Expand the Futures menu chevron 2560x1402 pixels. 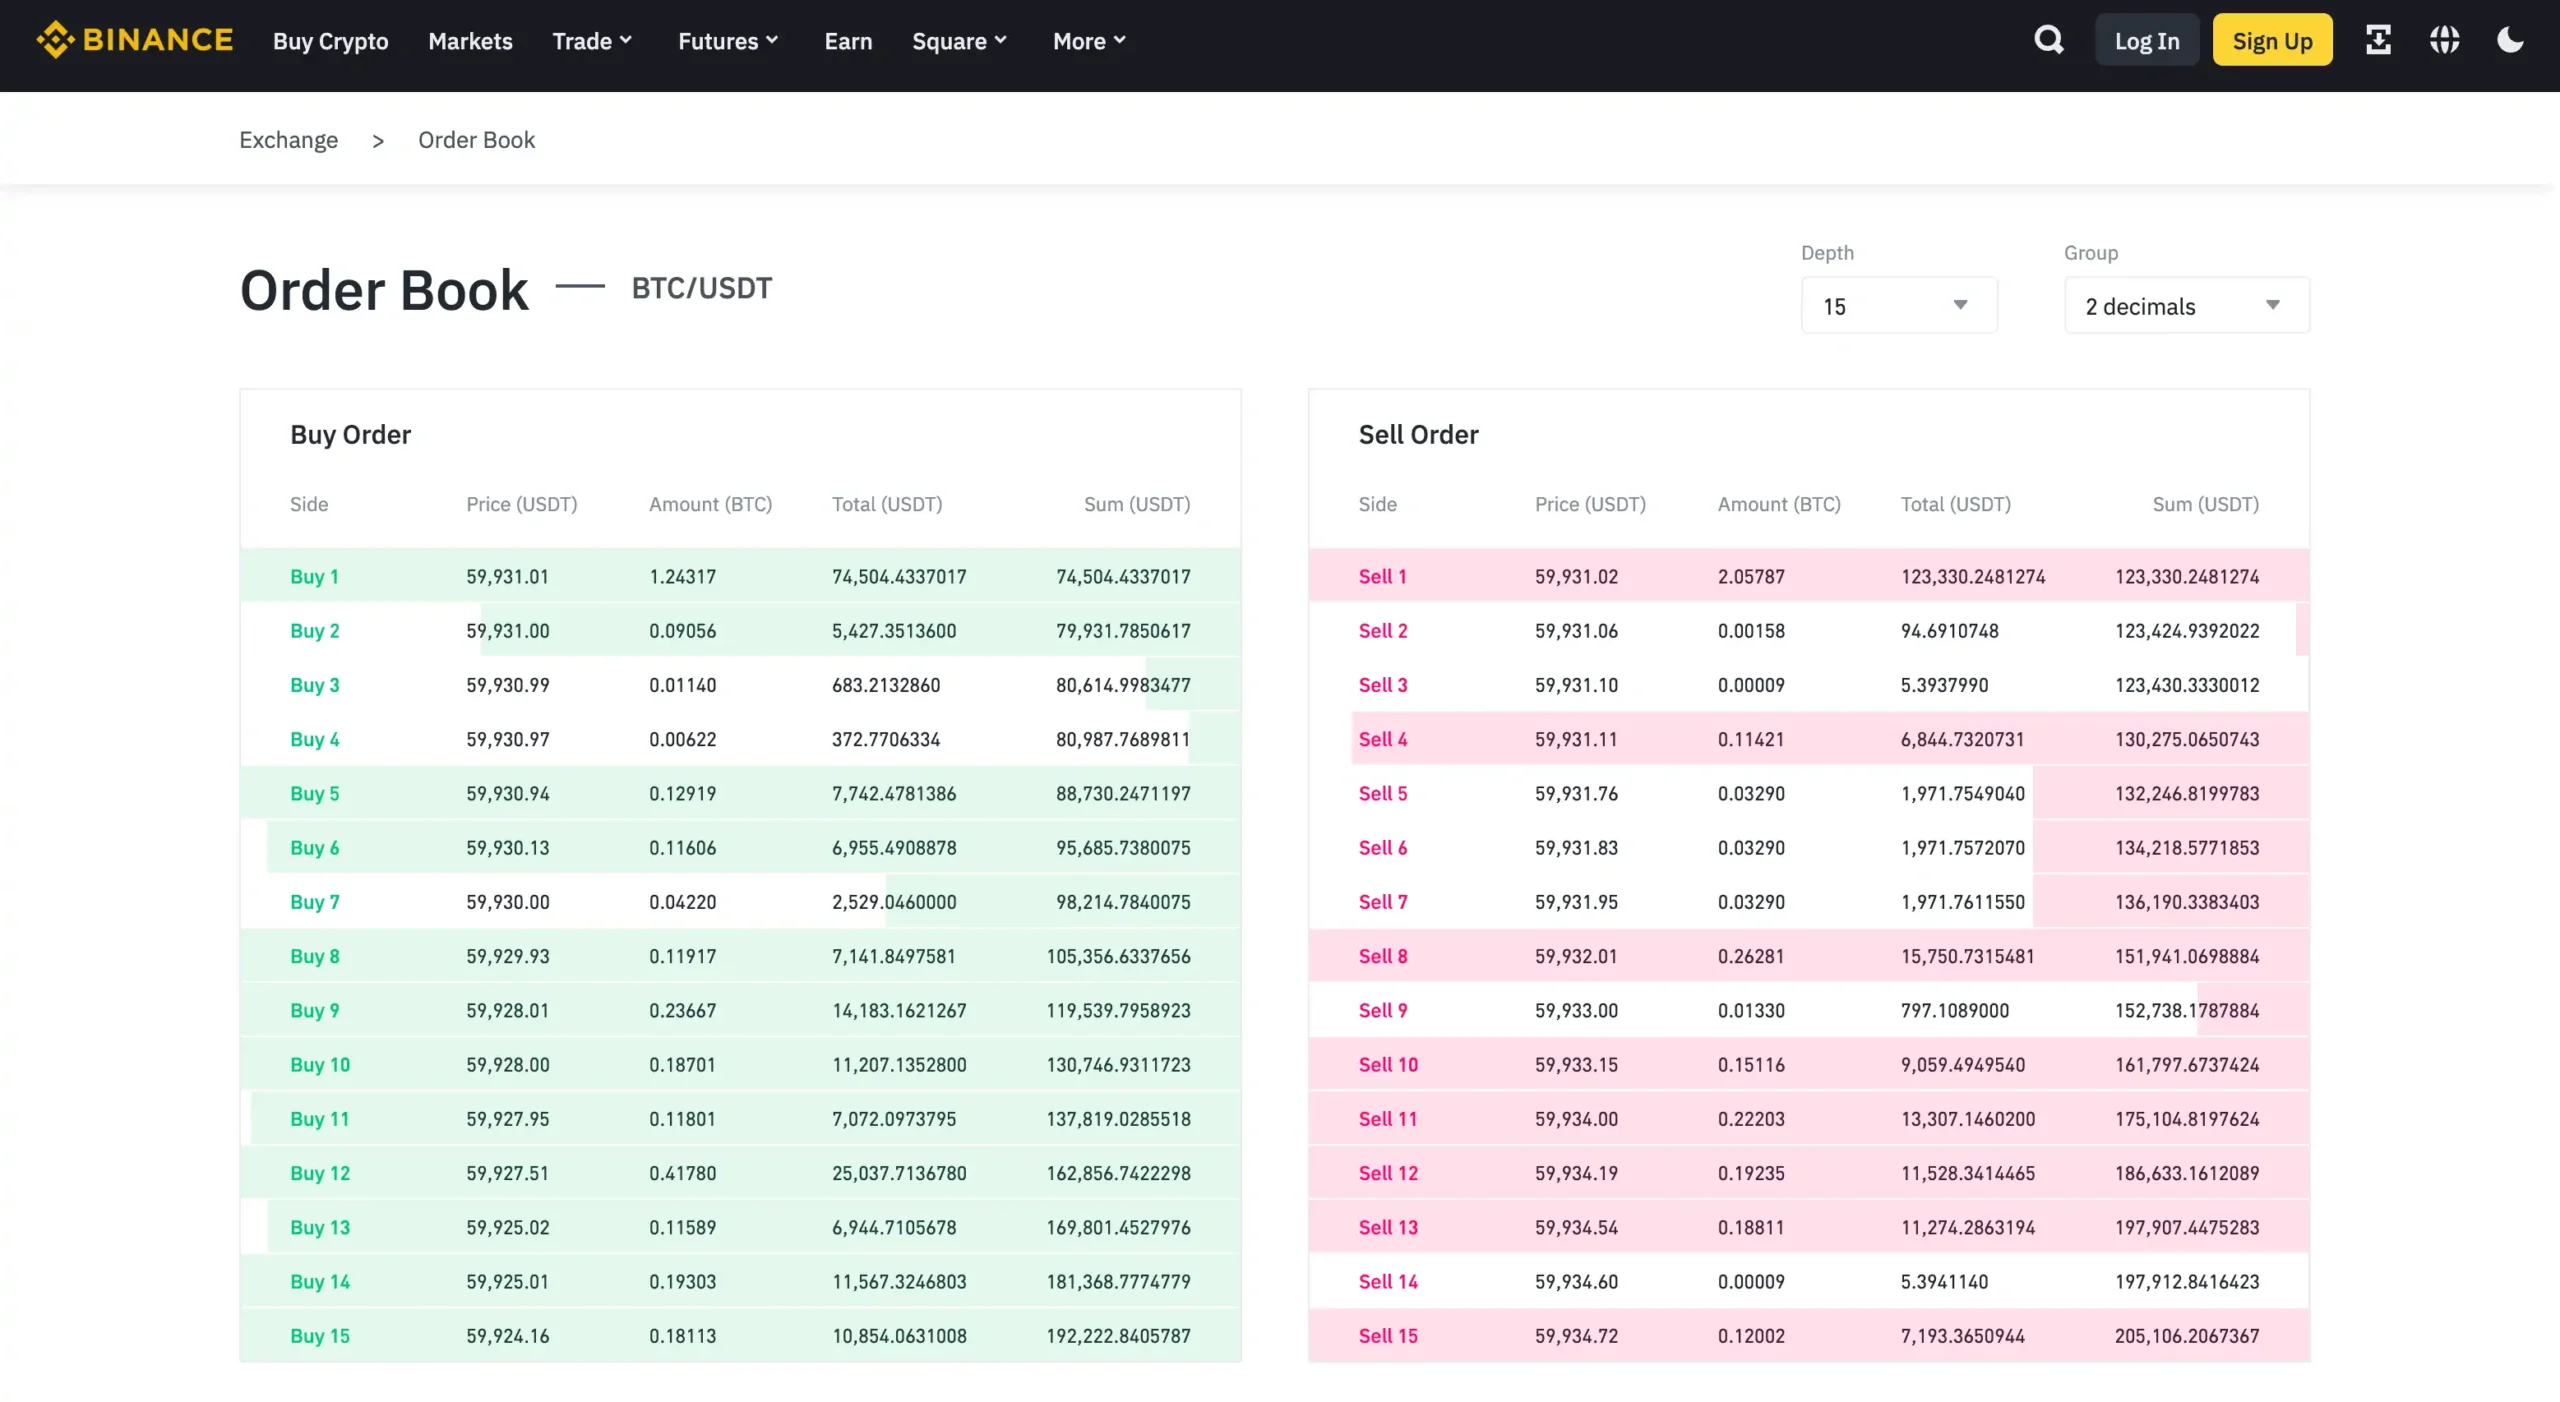(x=772, y=40)
